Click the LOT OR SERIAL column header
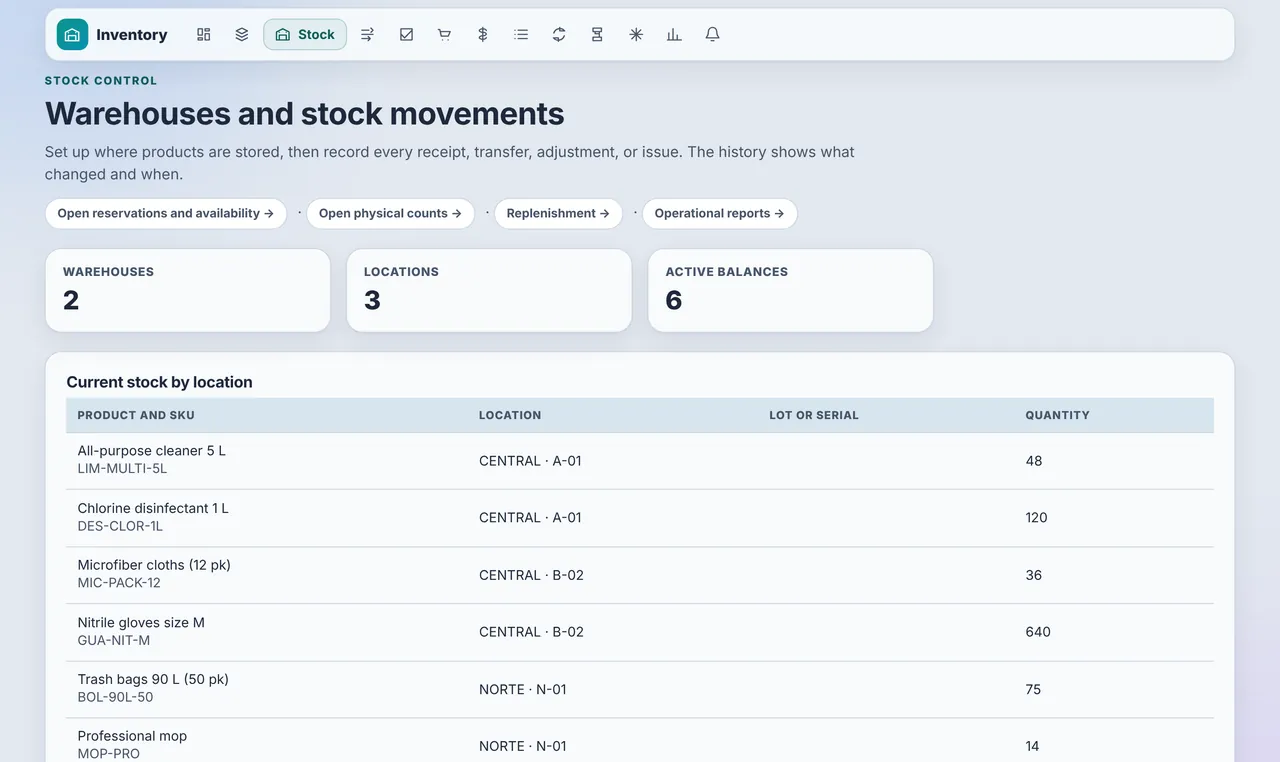The height and width of the screenshot is (762, 1280). point(814,415)
